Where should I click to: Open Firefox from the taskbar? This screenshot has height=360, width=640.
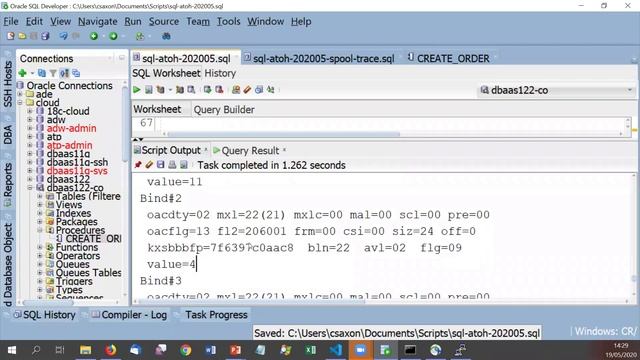click(111, 350)
